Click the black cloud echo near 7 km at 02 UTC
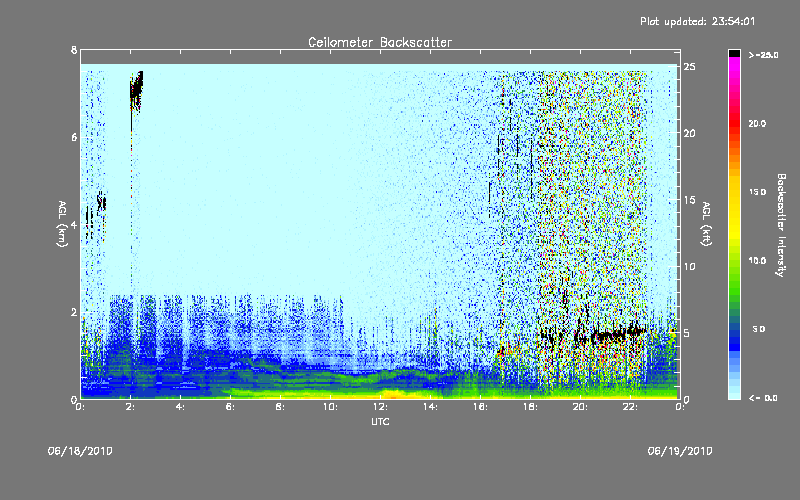This screenshot has width=800, height=500. coord(136,91)
